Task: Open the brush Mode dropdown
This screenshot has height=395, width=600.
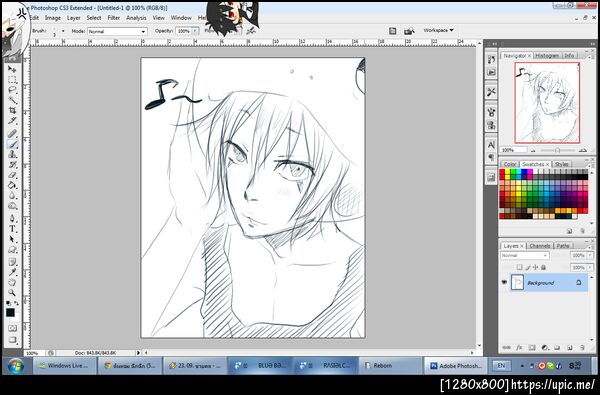Action: pyautogui.click(x=117, y=31)
